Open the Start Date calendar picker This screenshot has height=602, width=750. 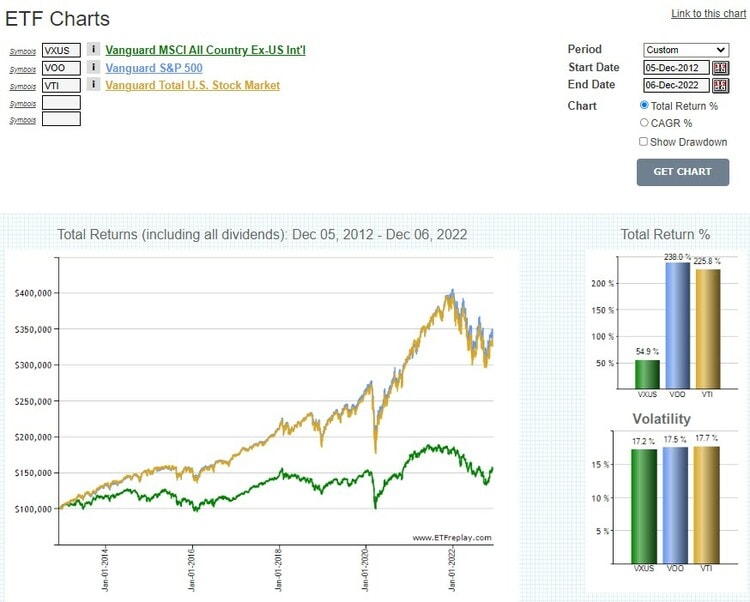pos(720,68)
